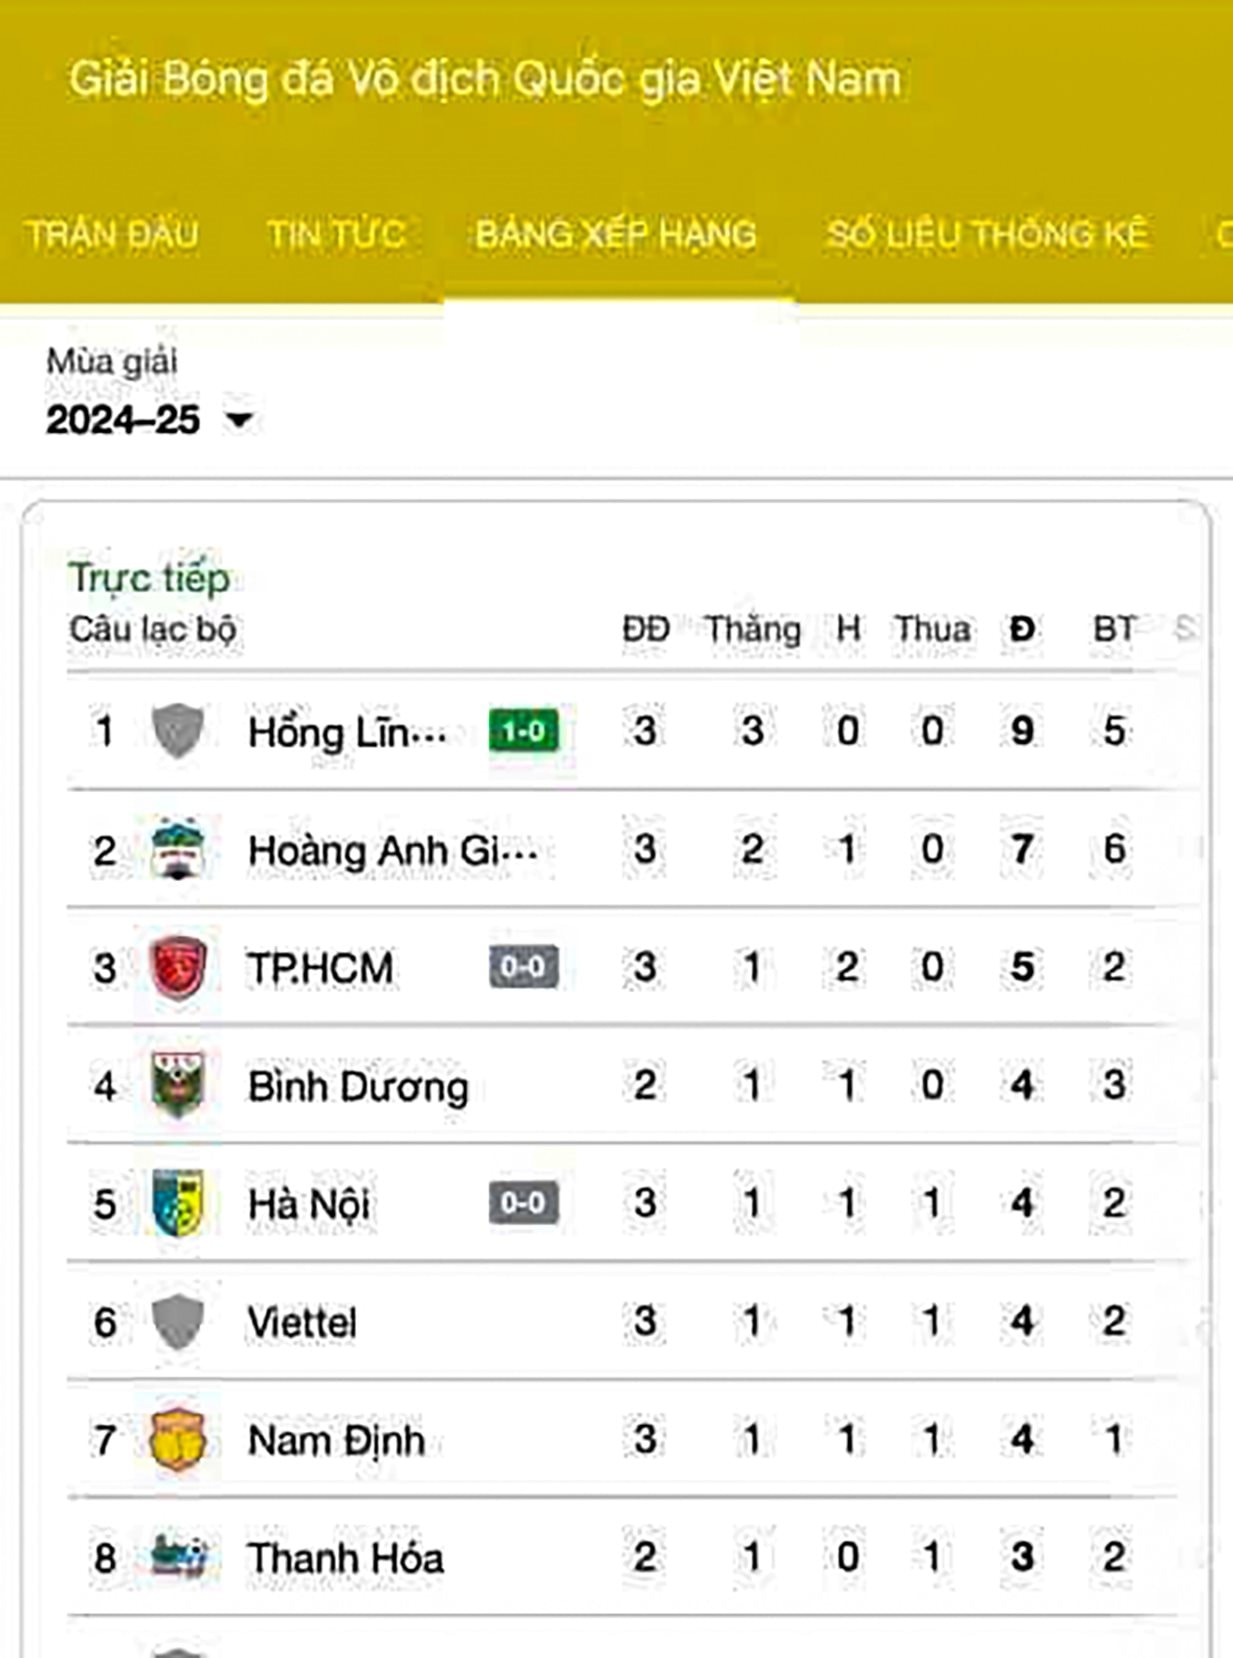The height and width of the screenshot is (1658, 1233).
Task: Click the red TP.HCM club crest
Action: pos(178,967)
